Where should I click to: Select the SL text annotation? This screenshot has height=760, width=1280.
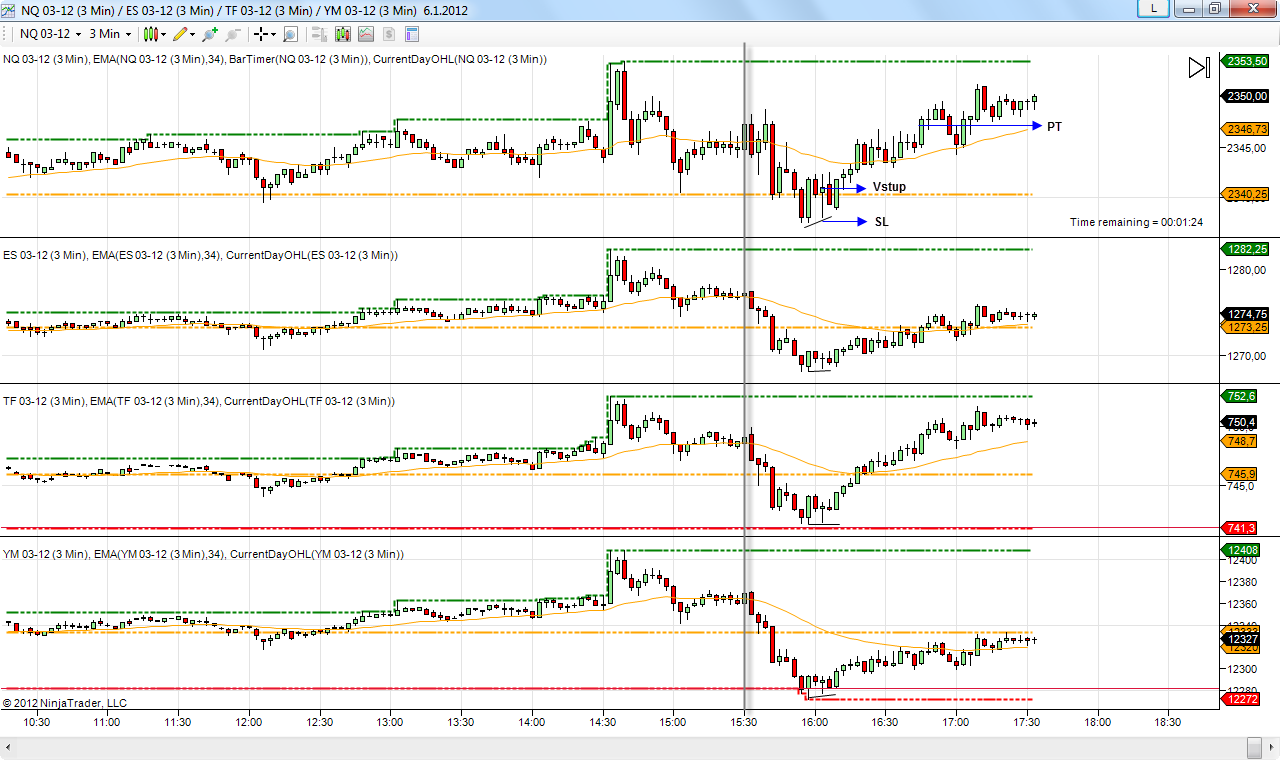tap(881, 222)
